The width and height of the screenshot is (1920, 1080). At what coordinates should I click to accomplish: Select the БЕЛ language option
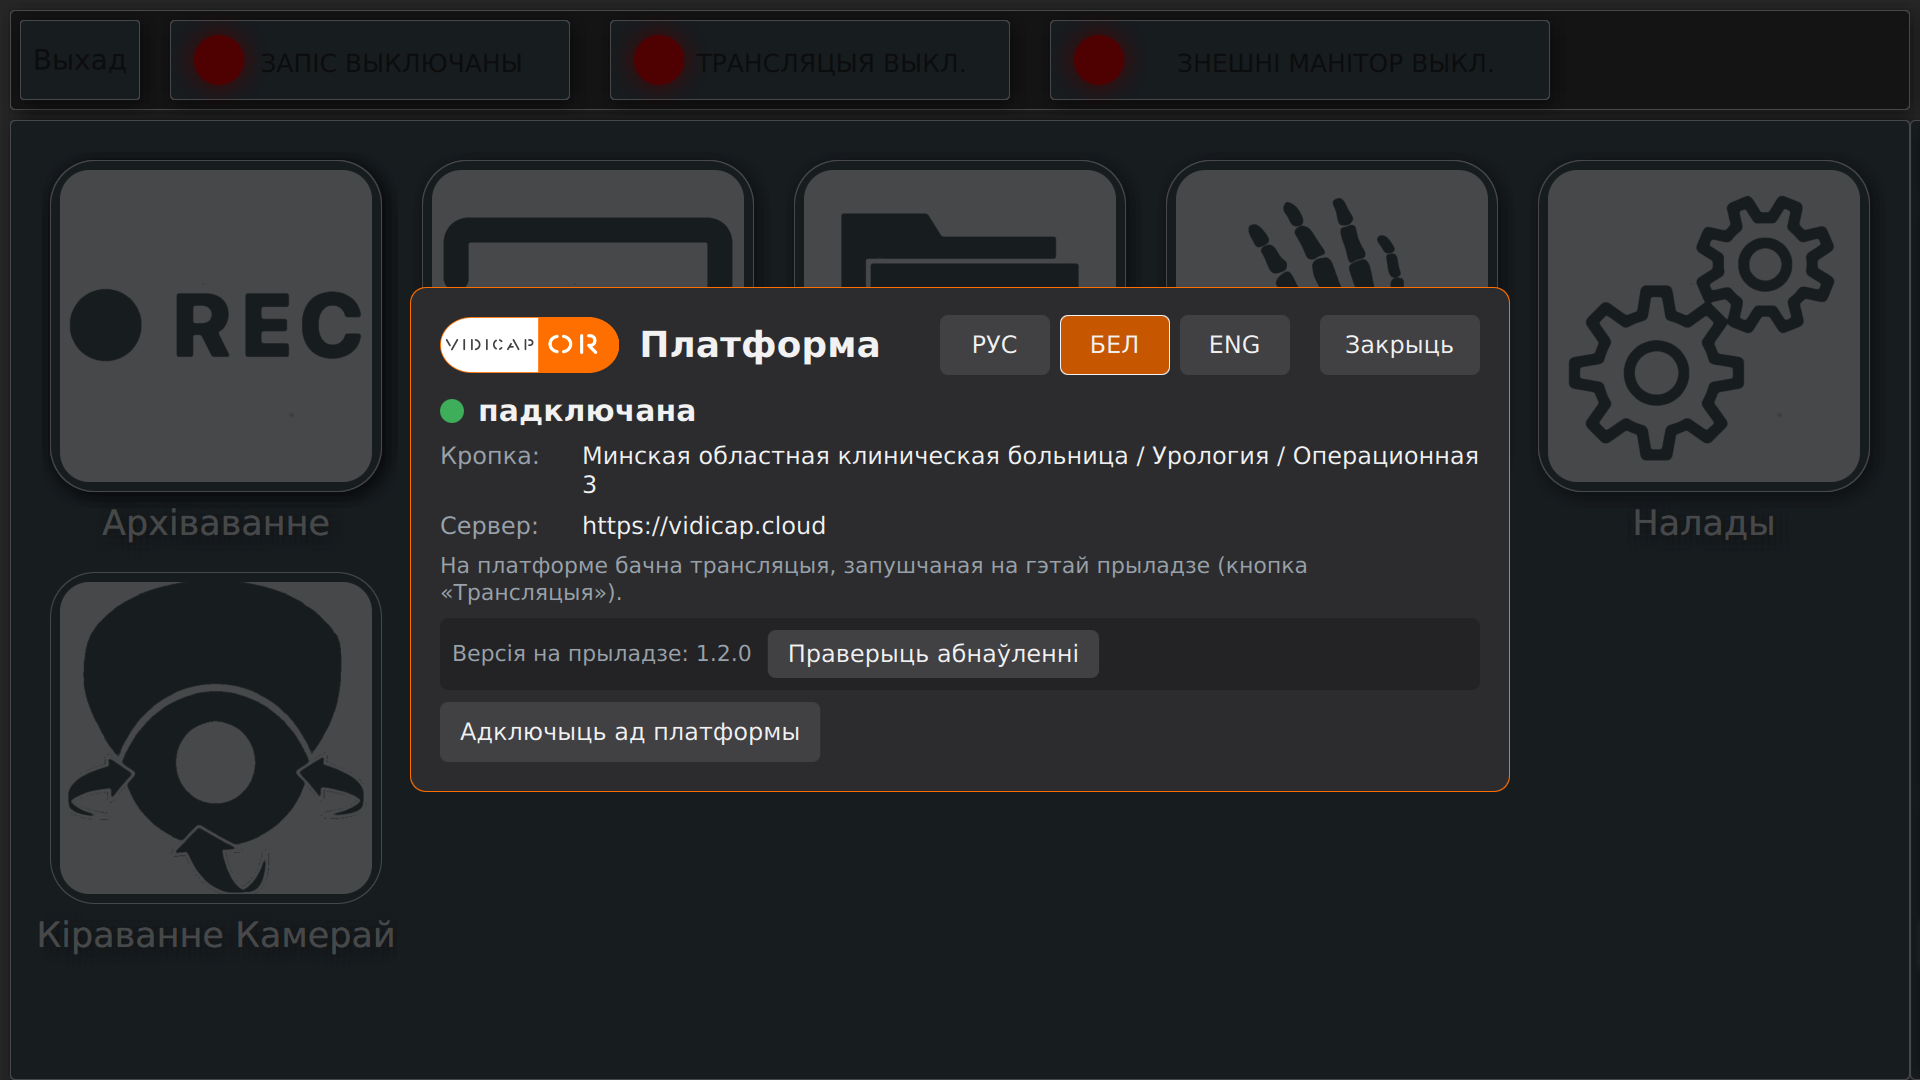click(1115, 345)
